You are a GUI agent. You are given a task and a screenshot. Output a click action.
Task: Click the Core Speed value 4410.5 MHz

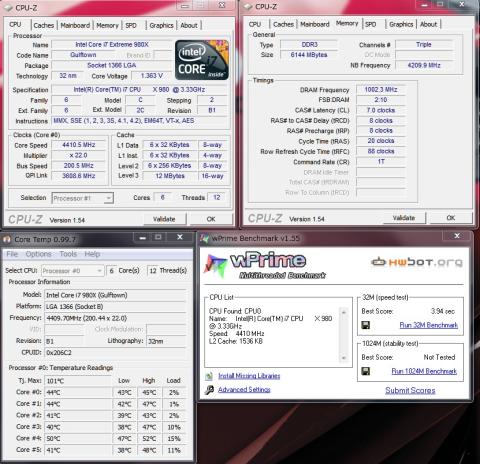[79, 145]
